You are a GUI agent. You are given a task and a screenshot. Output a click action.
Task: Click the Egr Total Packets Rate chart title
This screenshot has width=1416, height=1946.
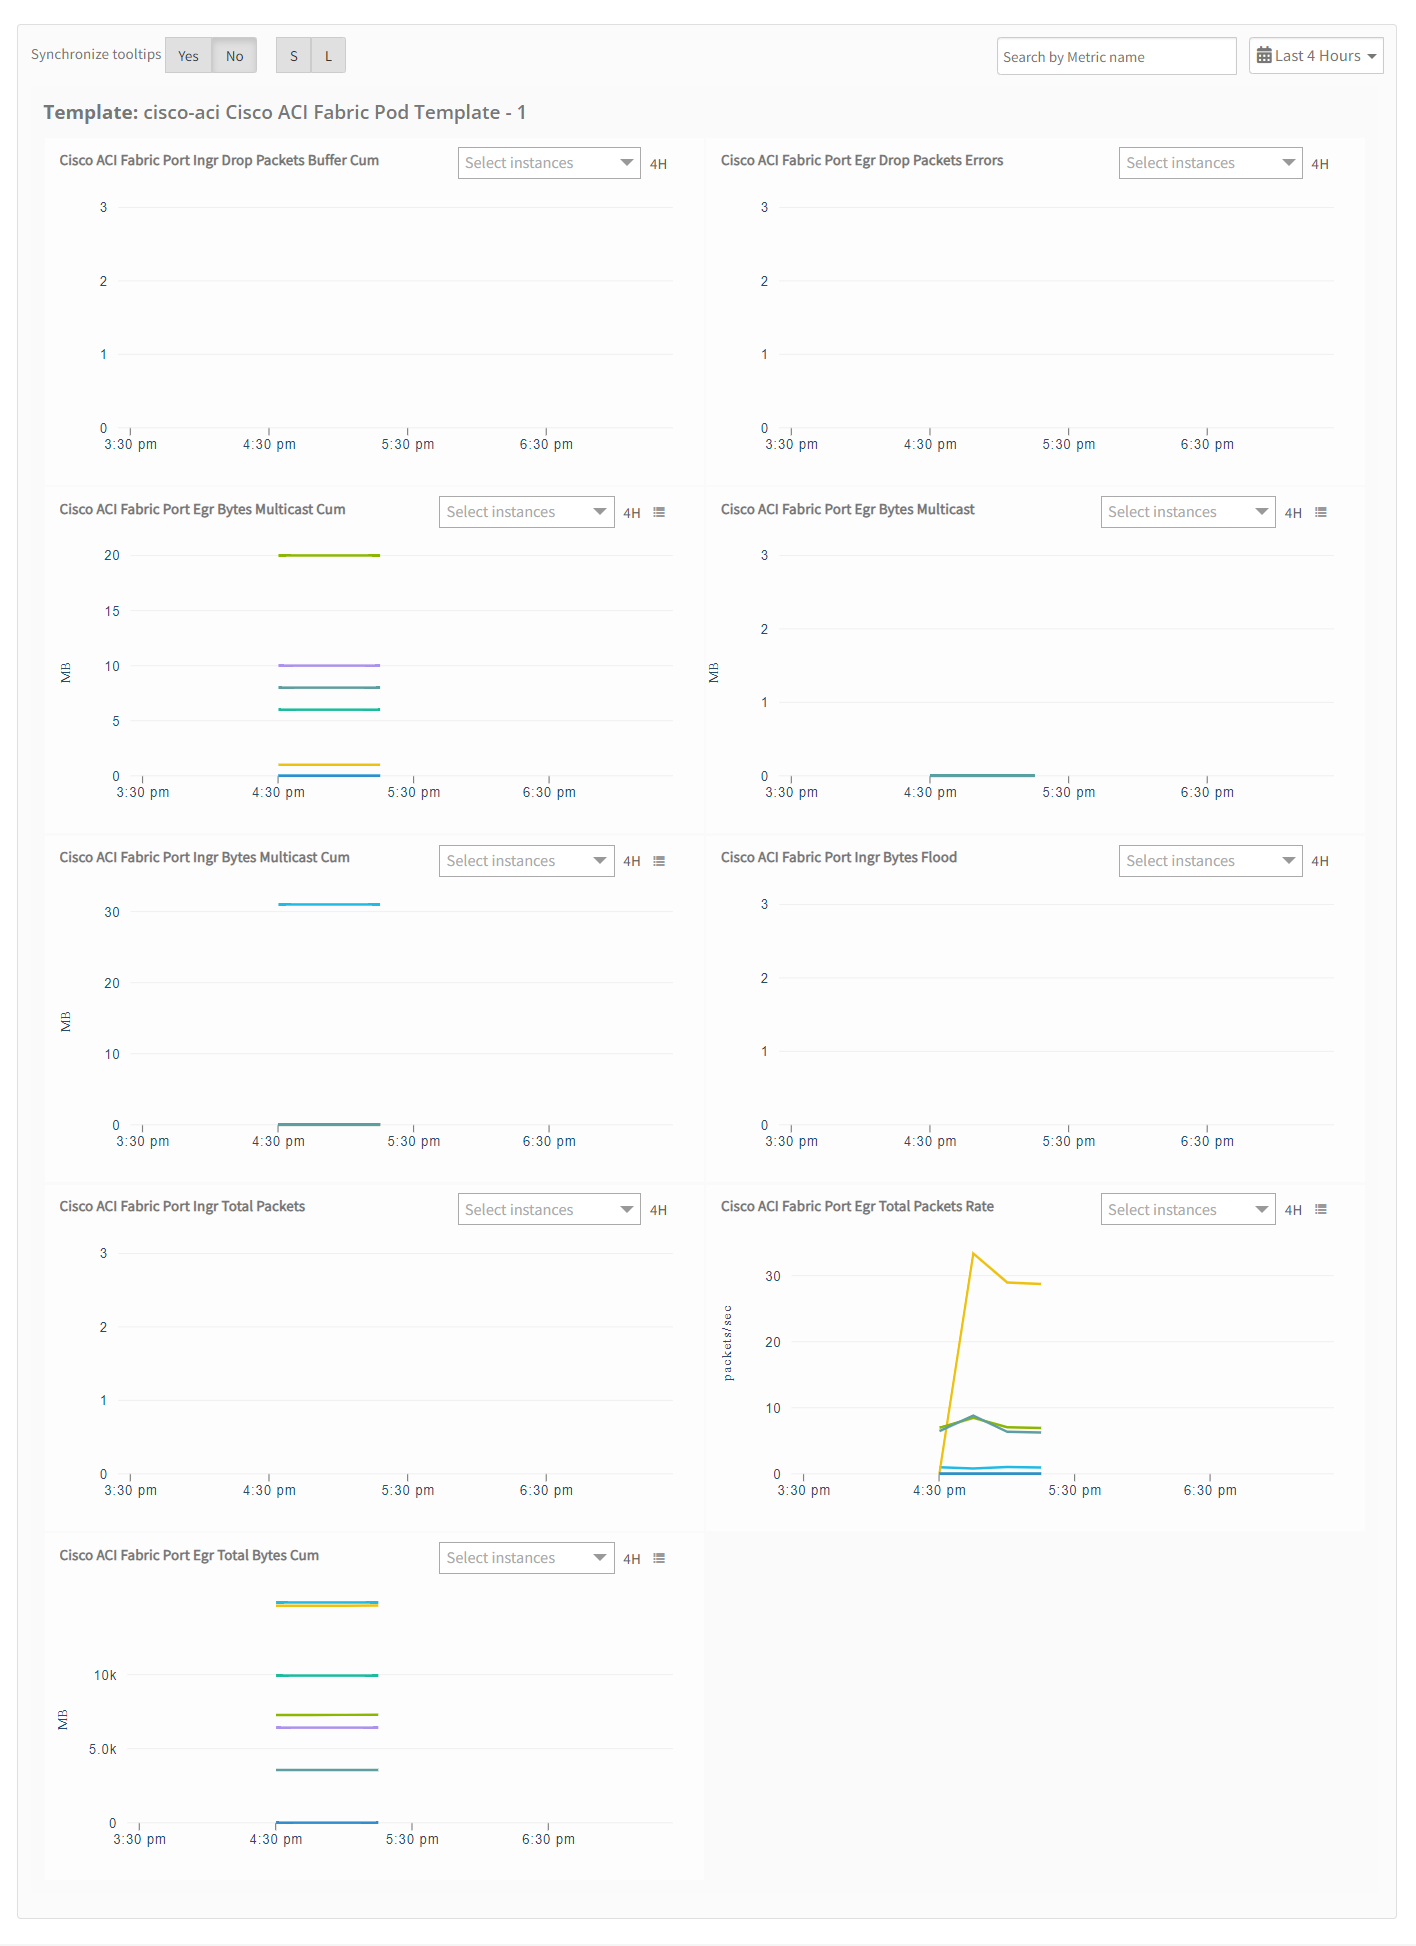tap(857, 1206)
